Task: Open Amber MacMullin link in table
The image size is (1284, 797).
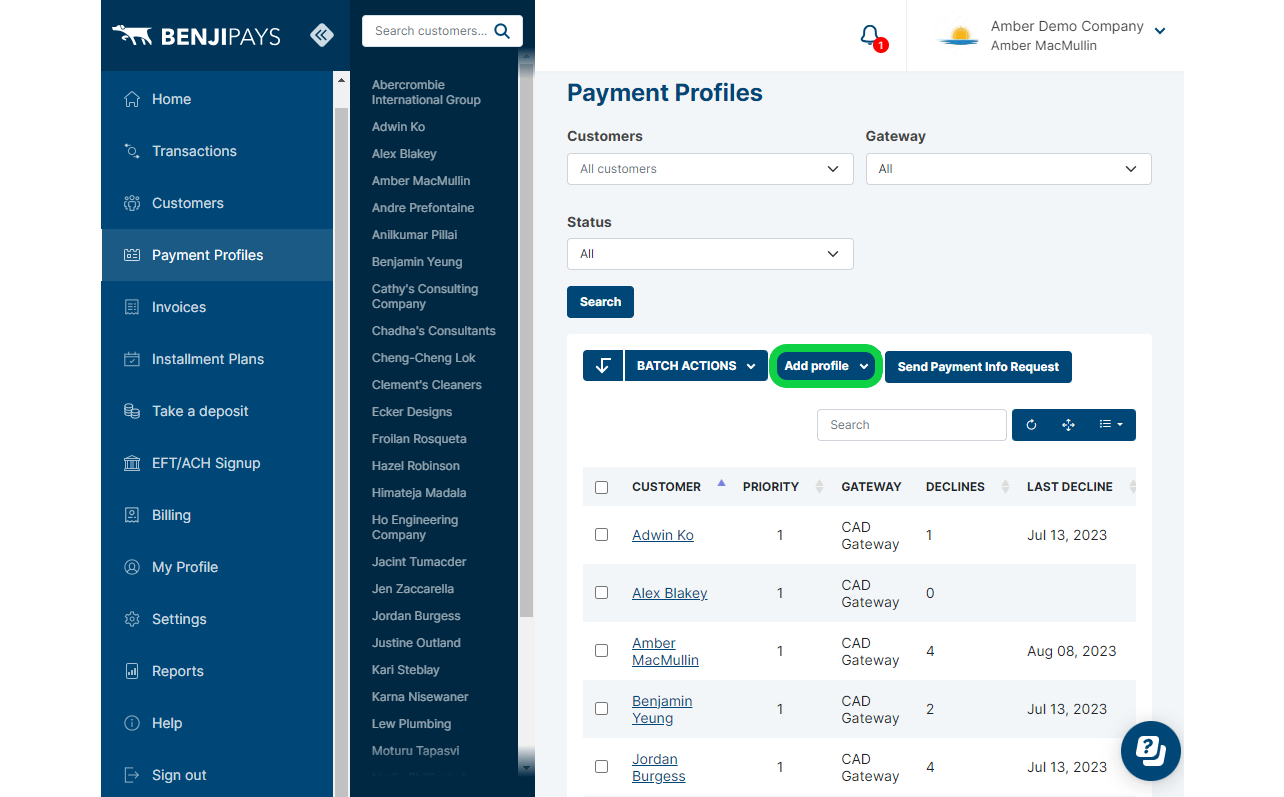Action: pos(665,651)
